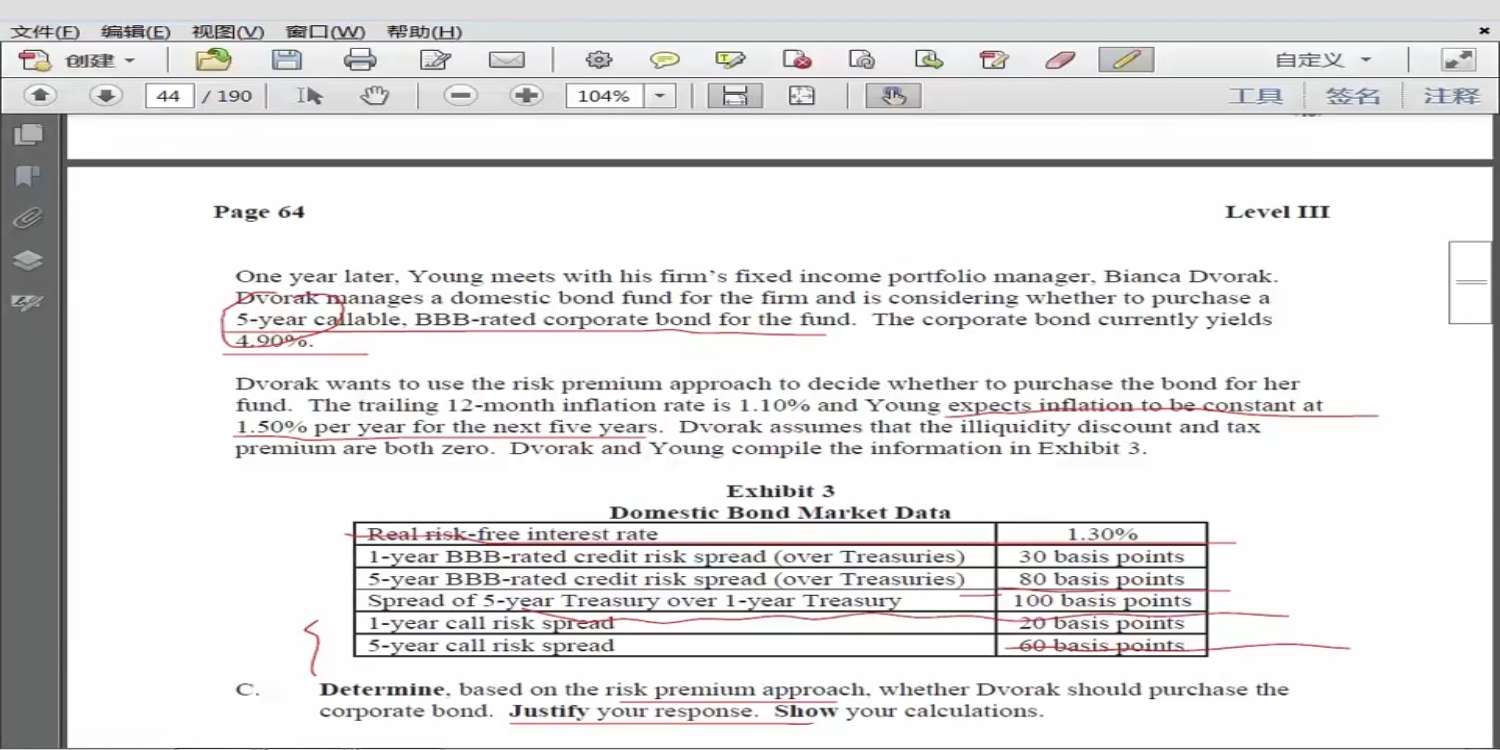Screen dimensions: 1500x750
Task: Click the 104% zoom level field
Action: tap(604, 96)
